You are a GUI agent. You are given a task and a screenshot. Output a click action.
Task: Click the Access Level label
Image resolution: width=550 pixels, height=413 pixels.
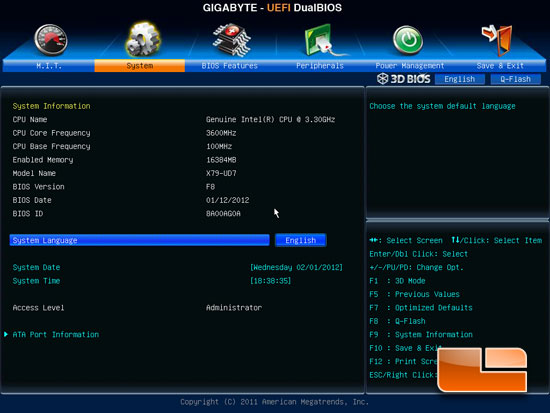pyautogui.click(x=38, y=308)
